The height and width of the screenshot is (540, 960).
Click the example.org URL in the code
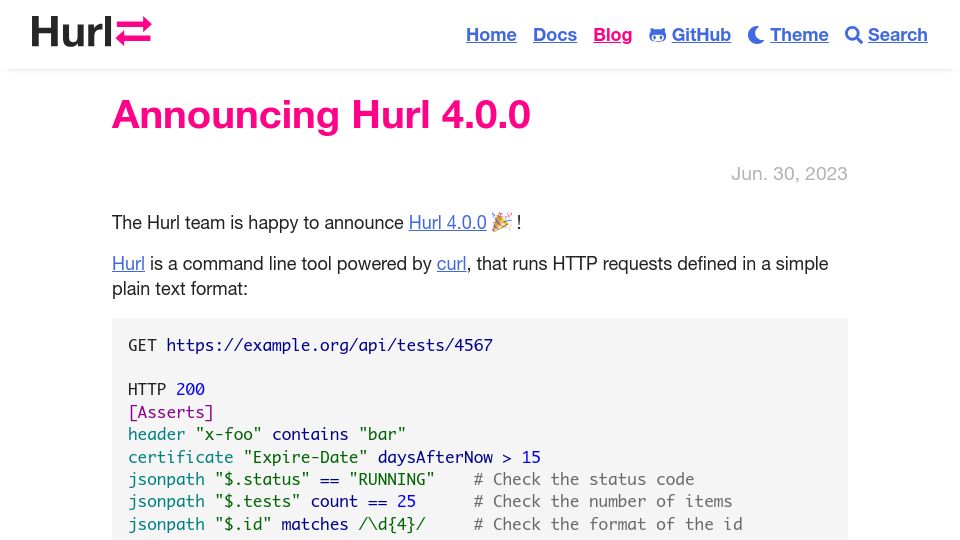click(x=329, y=345)
